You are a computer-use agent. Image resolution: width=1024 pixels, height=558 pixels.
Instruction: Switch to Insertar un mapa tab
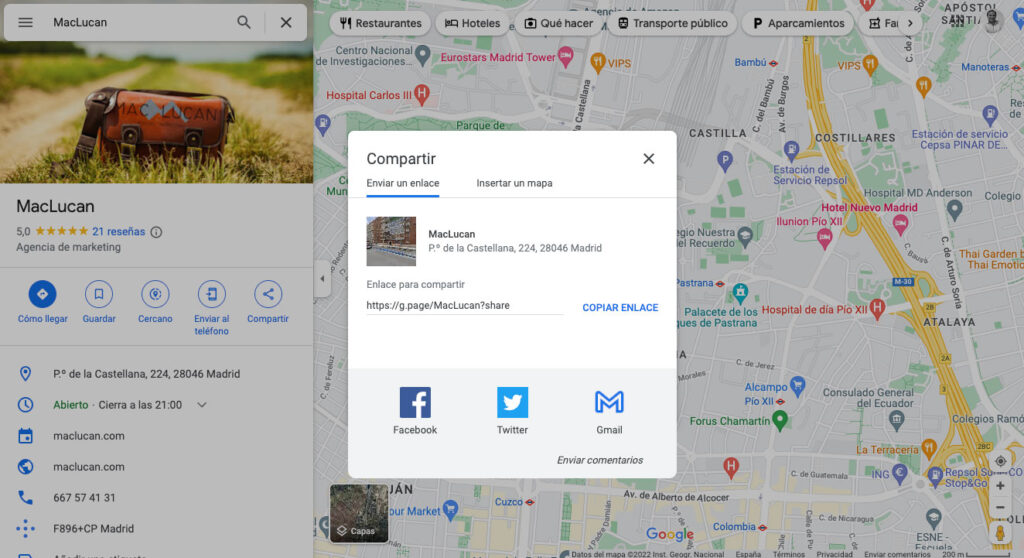tap(514, 184)
